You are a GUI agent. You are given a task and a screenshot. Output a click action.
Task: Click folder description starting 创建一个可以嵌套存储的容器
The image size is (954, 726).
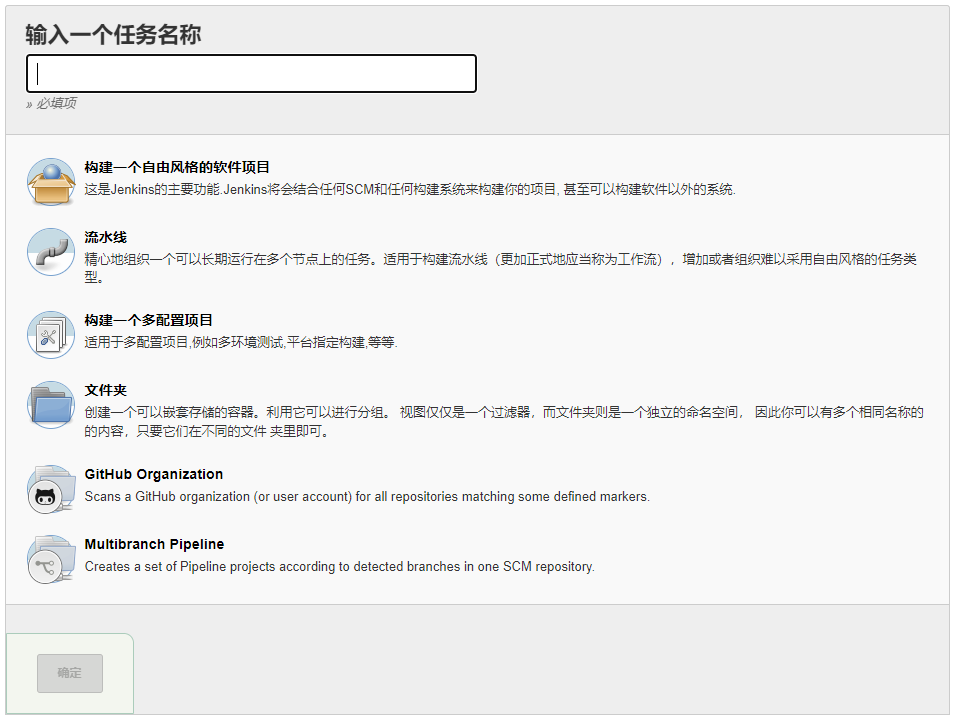coord(504,422)
